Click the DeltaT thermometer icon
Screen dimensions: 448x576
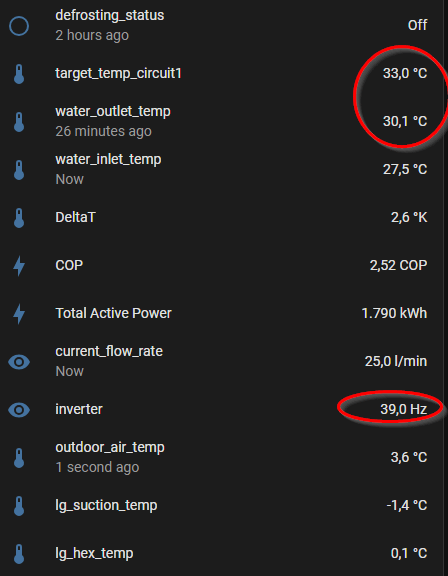pyautogui.click(x=19, y=218)
